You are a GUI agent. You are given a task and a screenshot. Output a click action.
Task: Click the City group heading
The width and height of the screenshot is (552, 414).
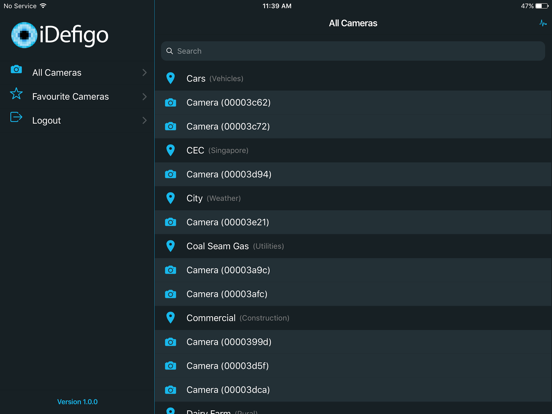(x=194, y=199)
